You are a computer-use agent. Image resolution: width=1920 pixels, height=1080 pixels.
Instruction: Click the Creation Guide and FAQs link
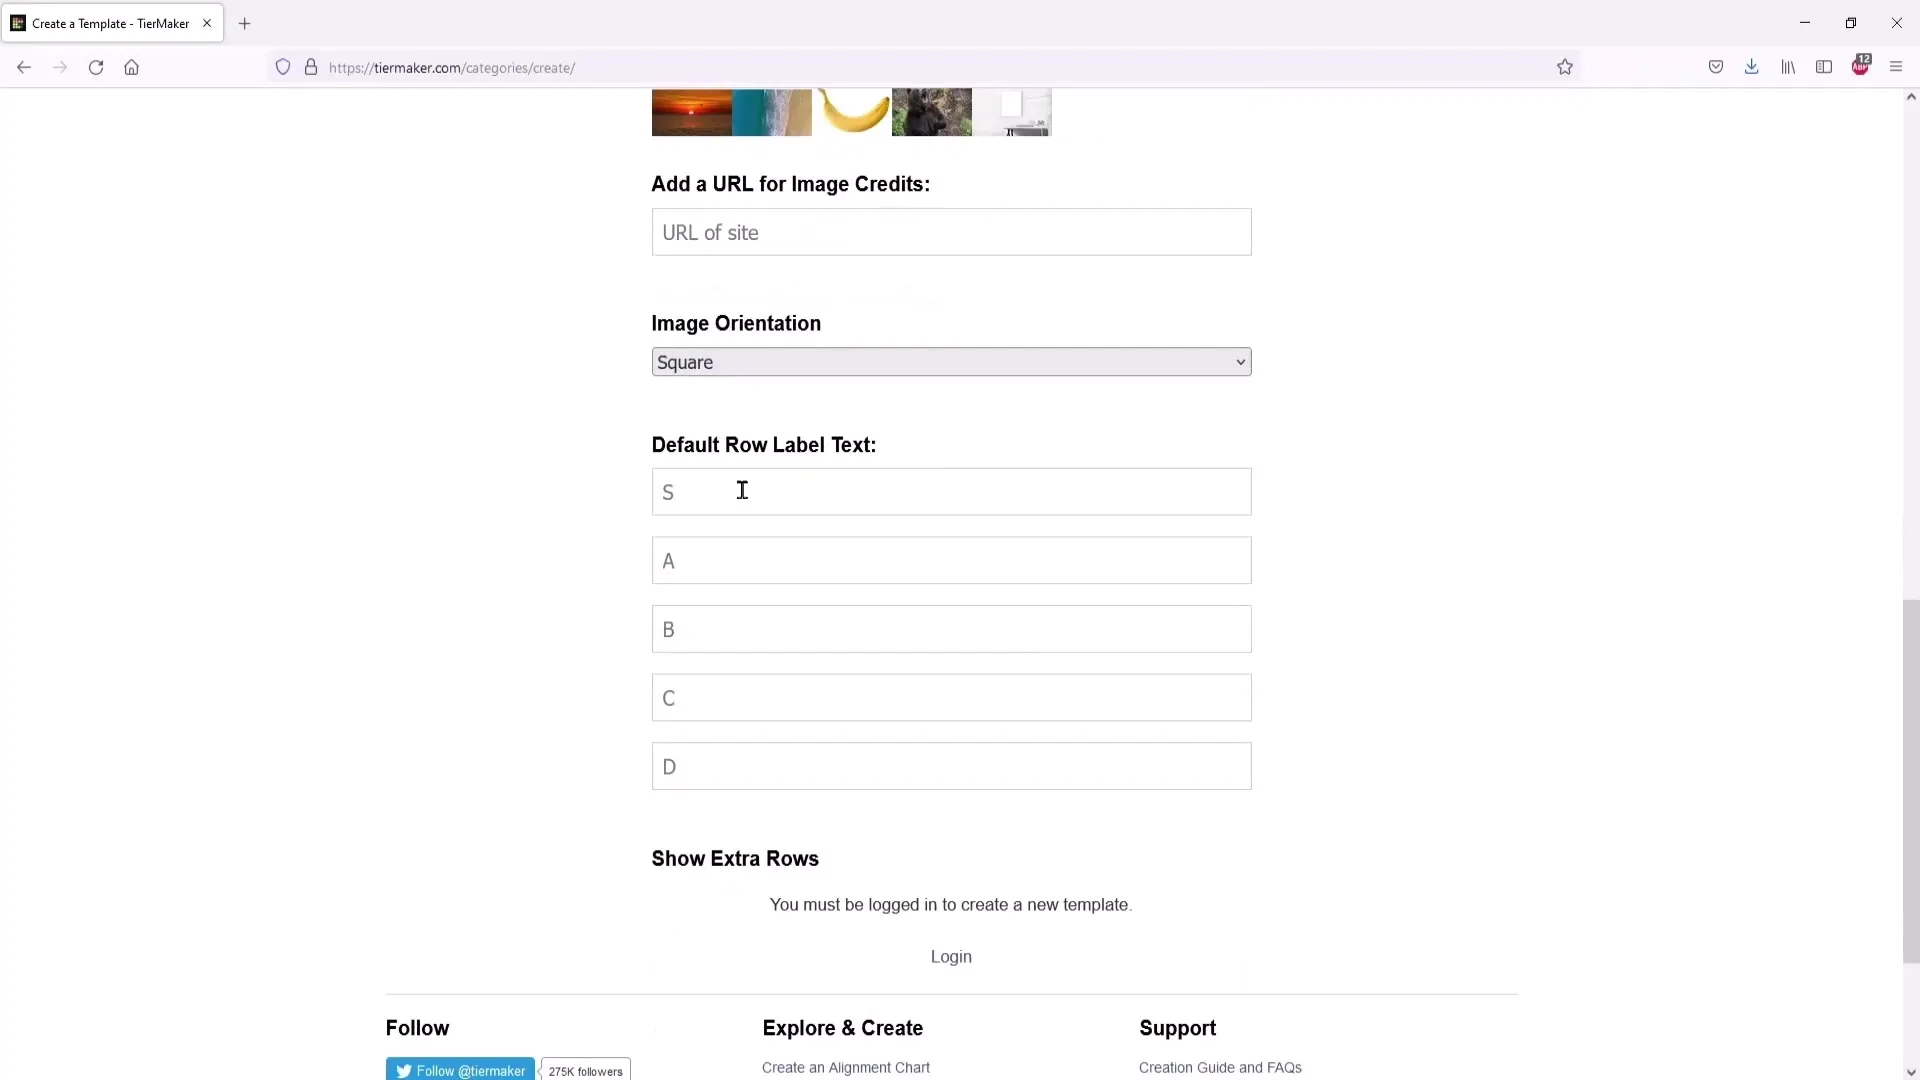1220,1067
